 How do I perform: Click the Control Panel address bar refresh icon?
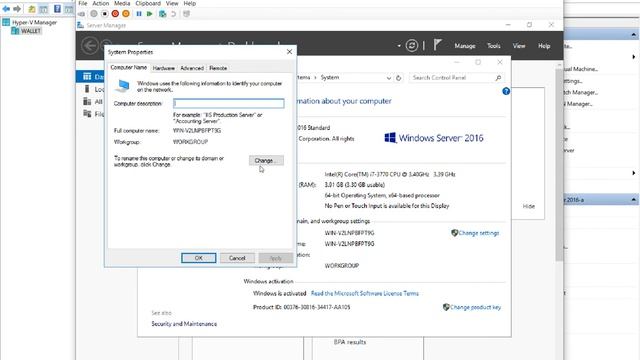pyautogui.click(x=399, y=78)
